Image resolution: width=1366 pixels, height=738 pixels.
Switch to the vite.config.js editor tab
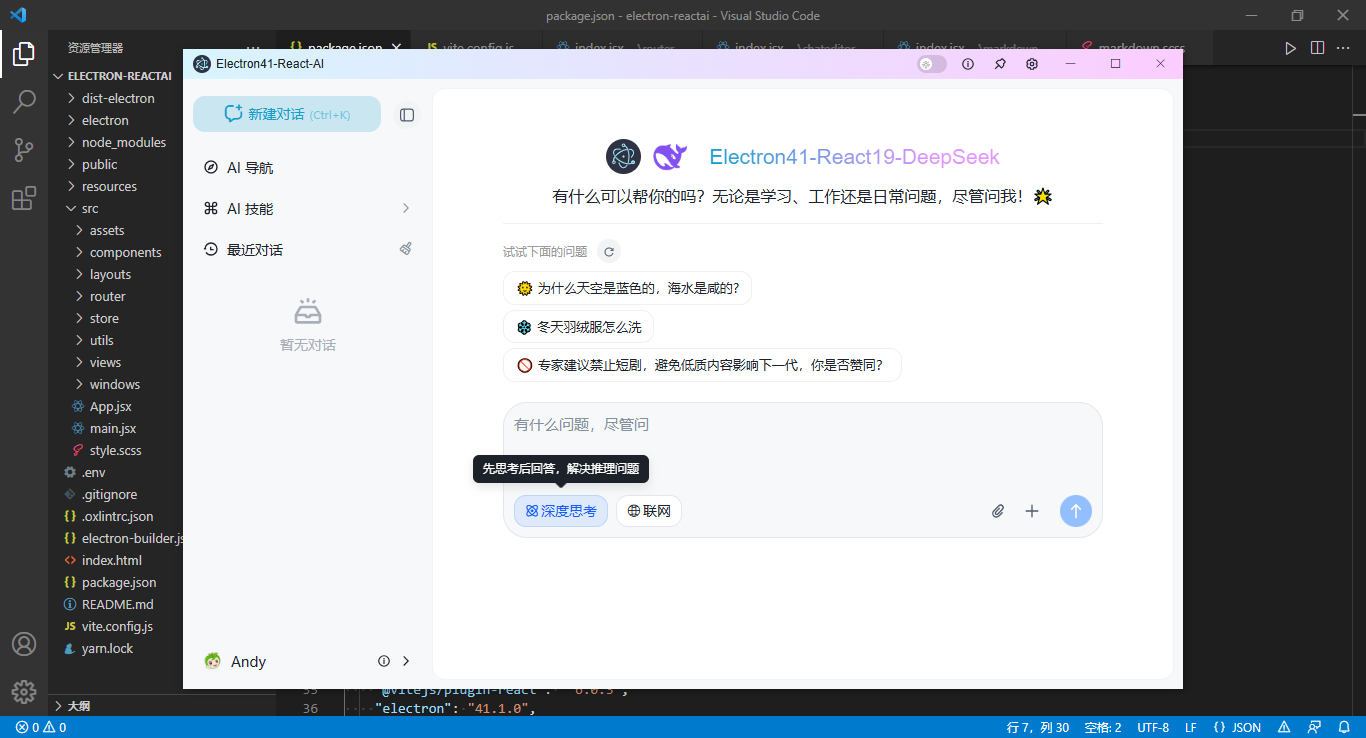pos(478,48)
